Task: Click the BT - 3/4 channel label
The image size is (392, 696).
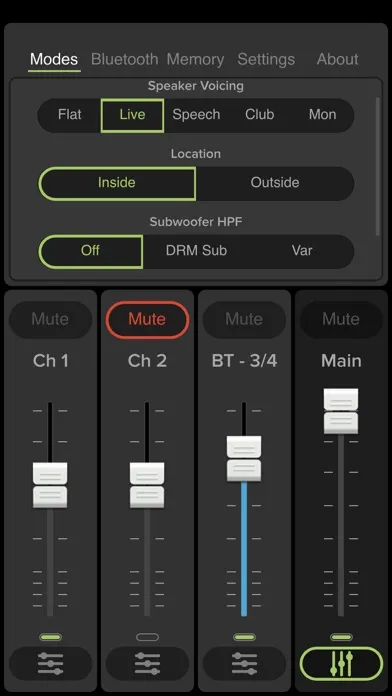Action: pyautogui.click(x=245, y=361)
